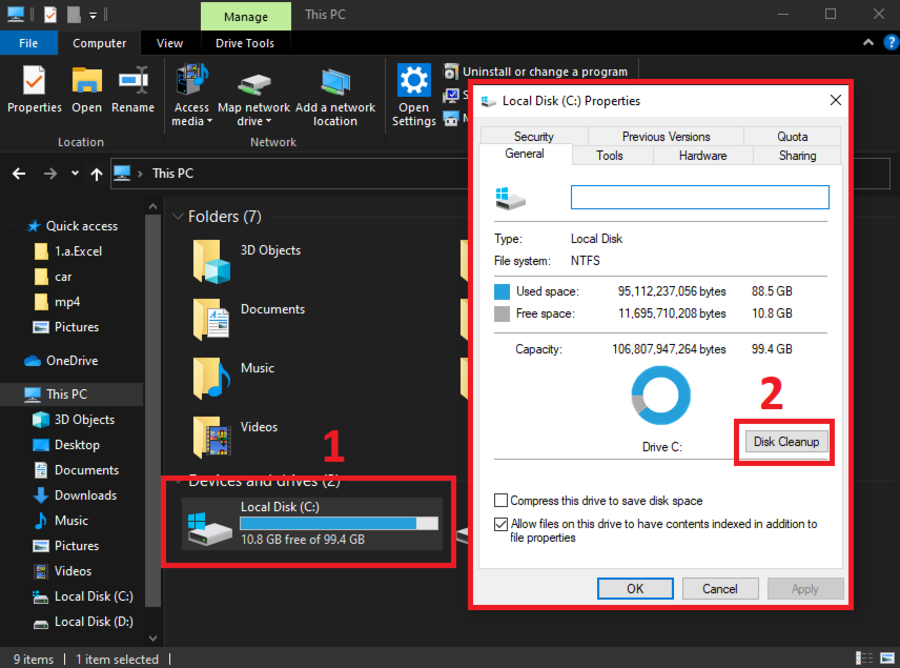Select the 3D Objects folder icon

[211, 262]
